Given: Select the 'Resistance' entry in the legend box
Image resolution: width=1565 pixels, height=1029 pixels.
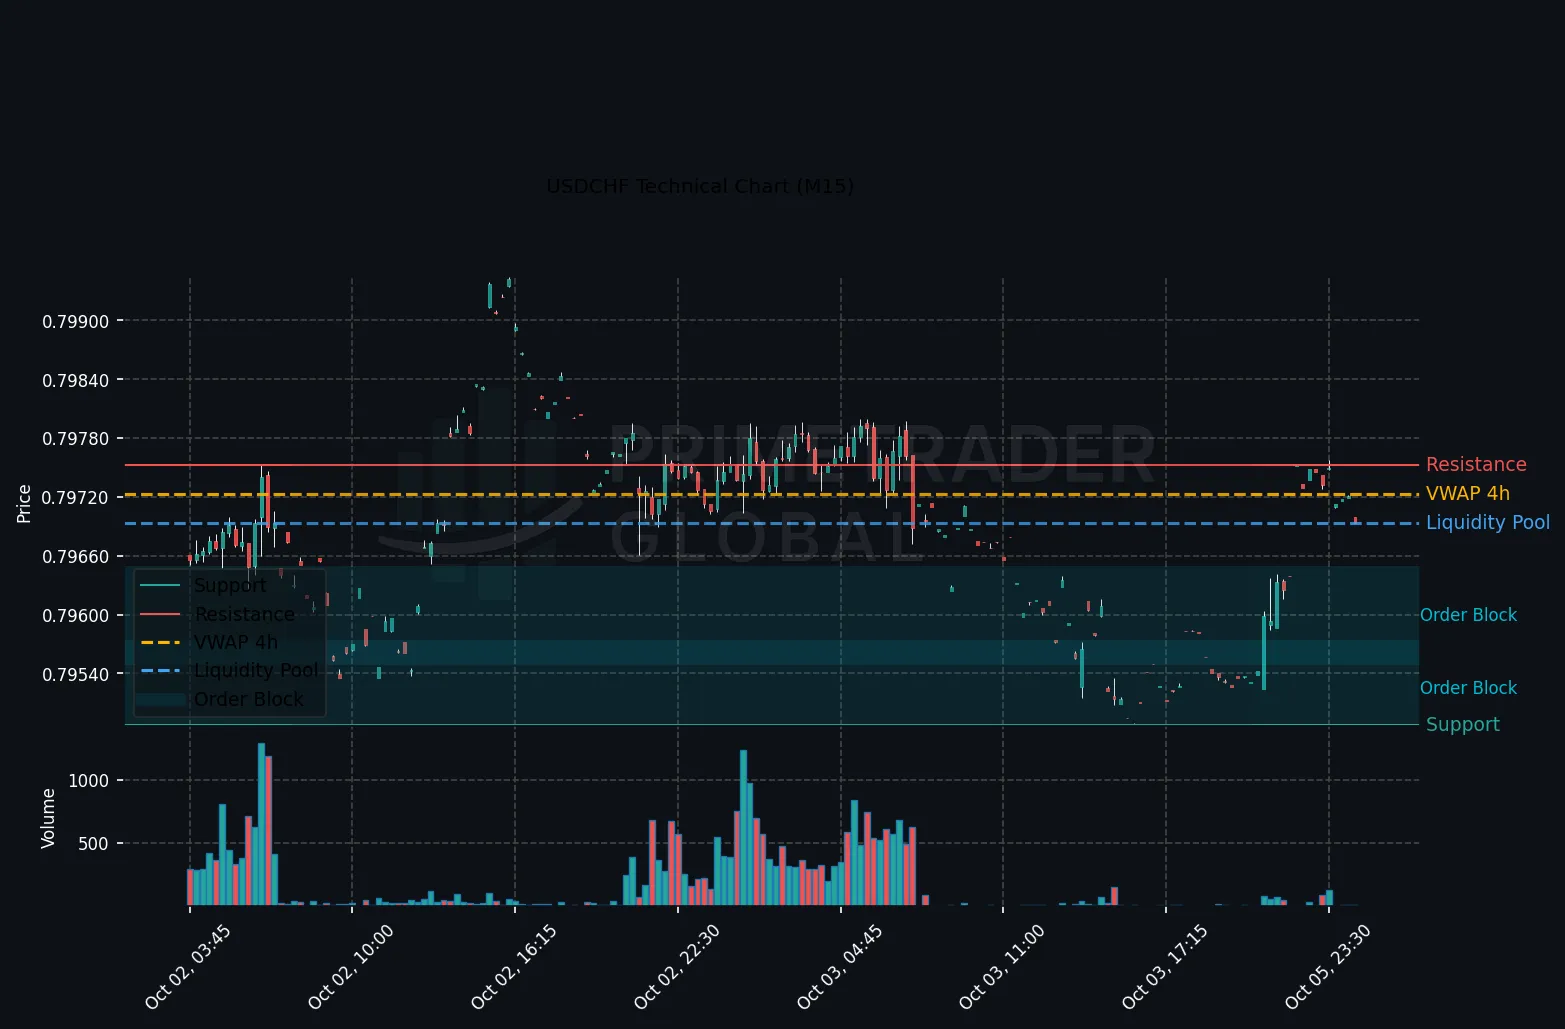Looking at the screenshot, I should point(245,614).
